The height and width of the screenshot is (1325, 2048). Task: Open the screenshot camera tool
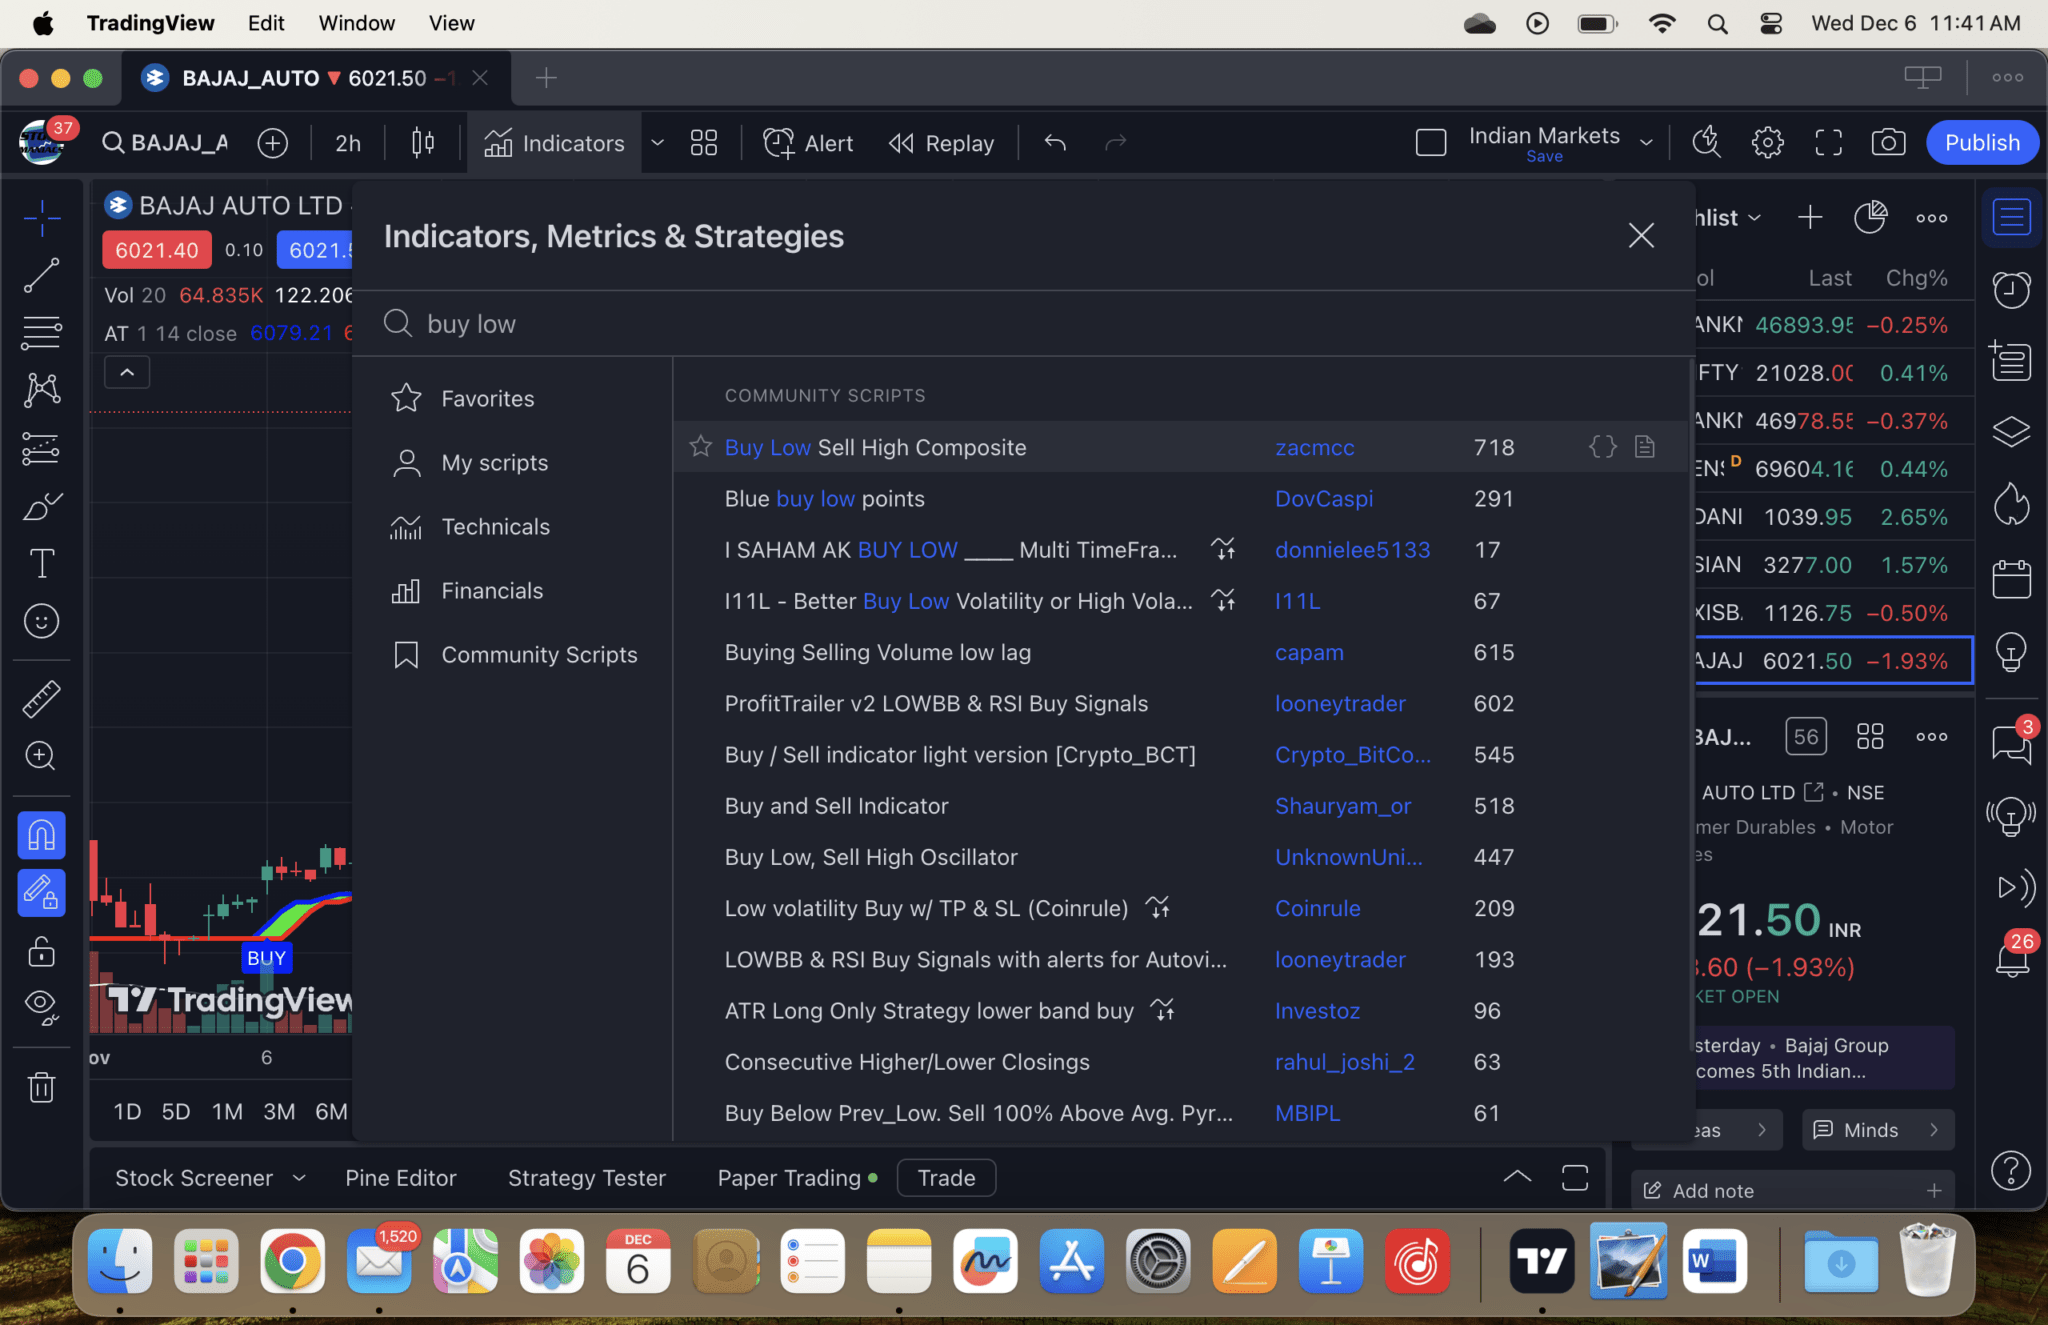tap(1887, 143)
